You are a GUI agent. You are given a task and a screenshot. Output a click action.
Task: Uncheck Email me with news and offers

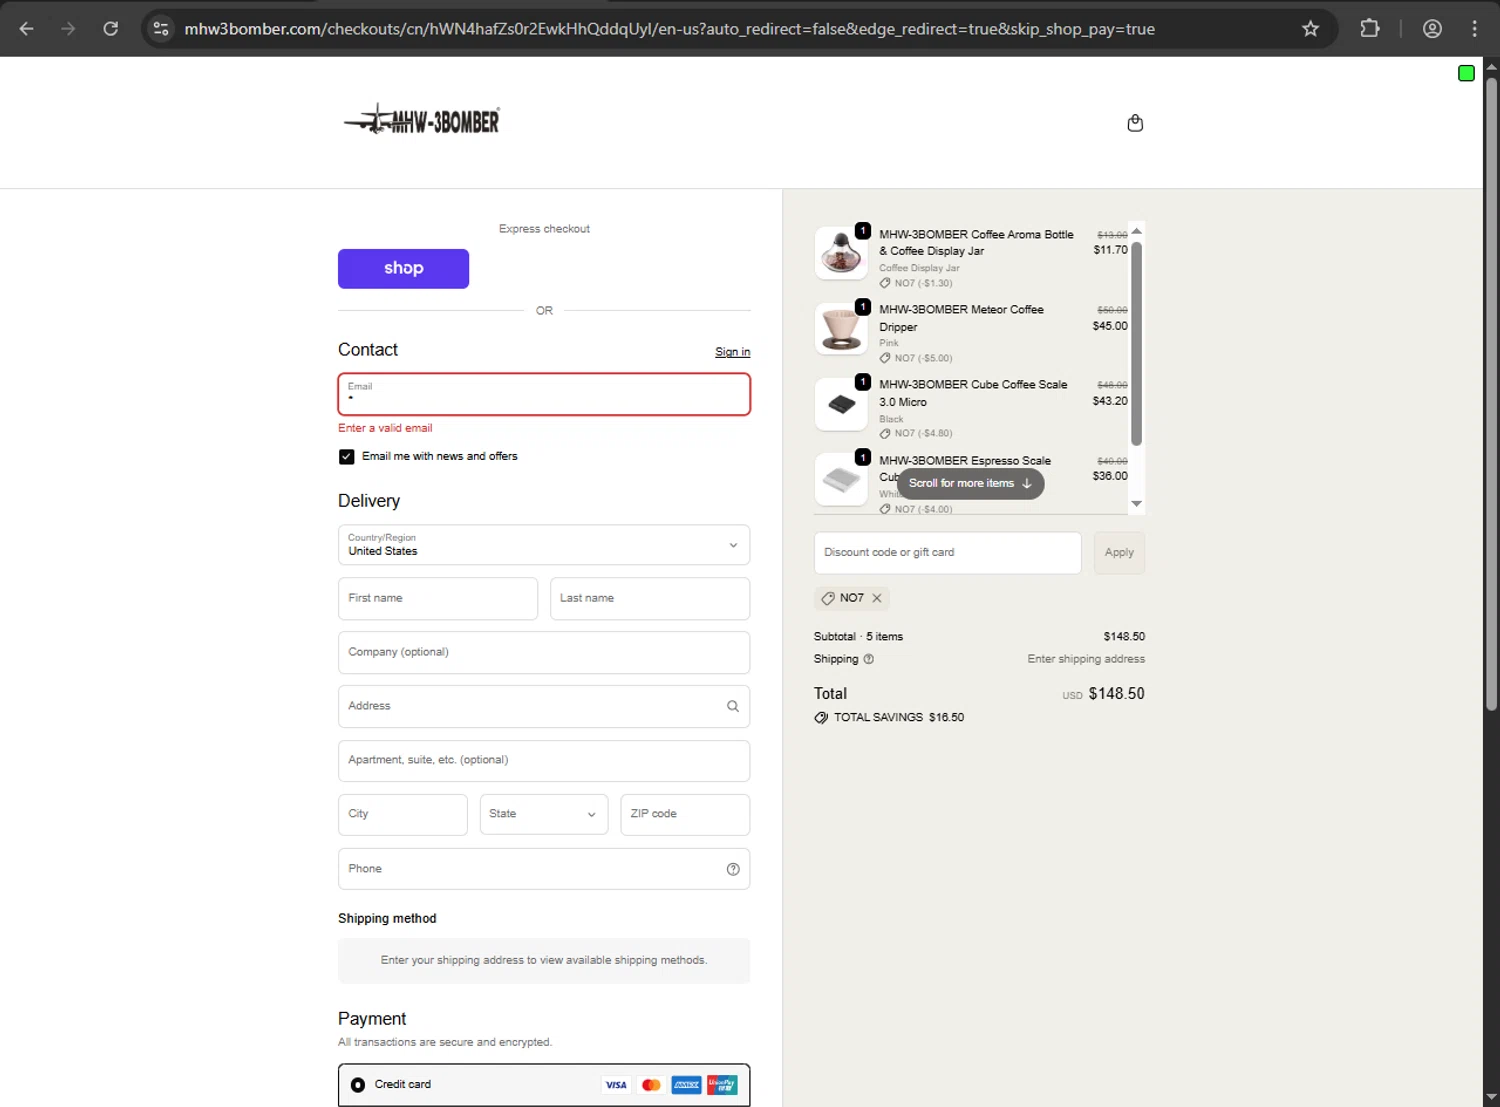click(x=347, y=457)
